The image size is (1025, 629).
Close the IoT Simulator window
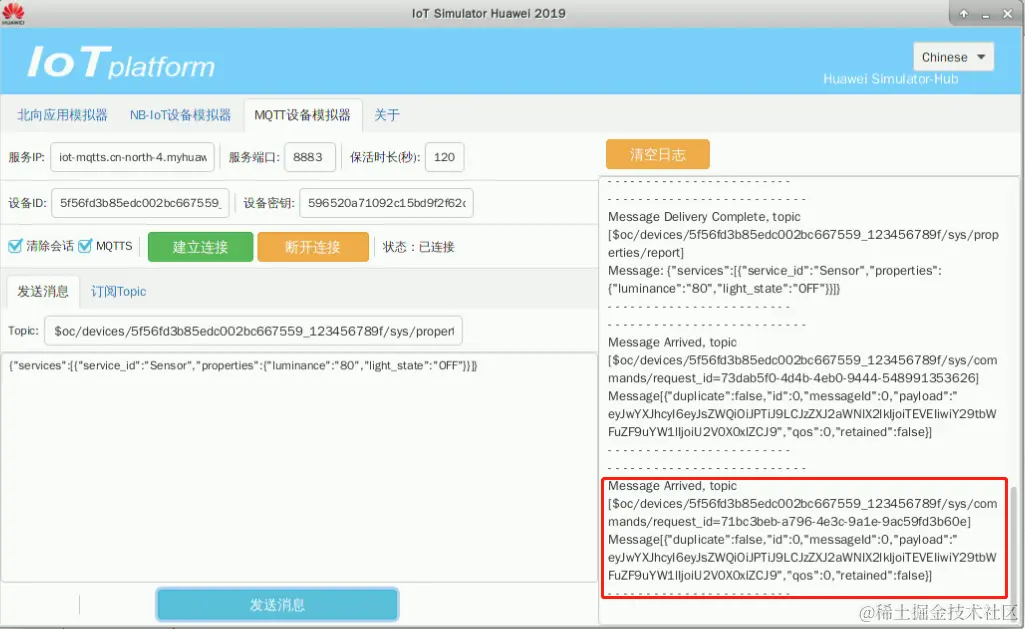(x=1007, y=14)
